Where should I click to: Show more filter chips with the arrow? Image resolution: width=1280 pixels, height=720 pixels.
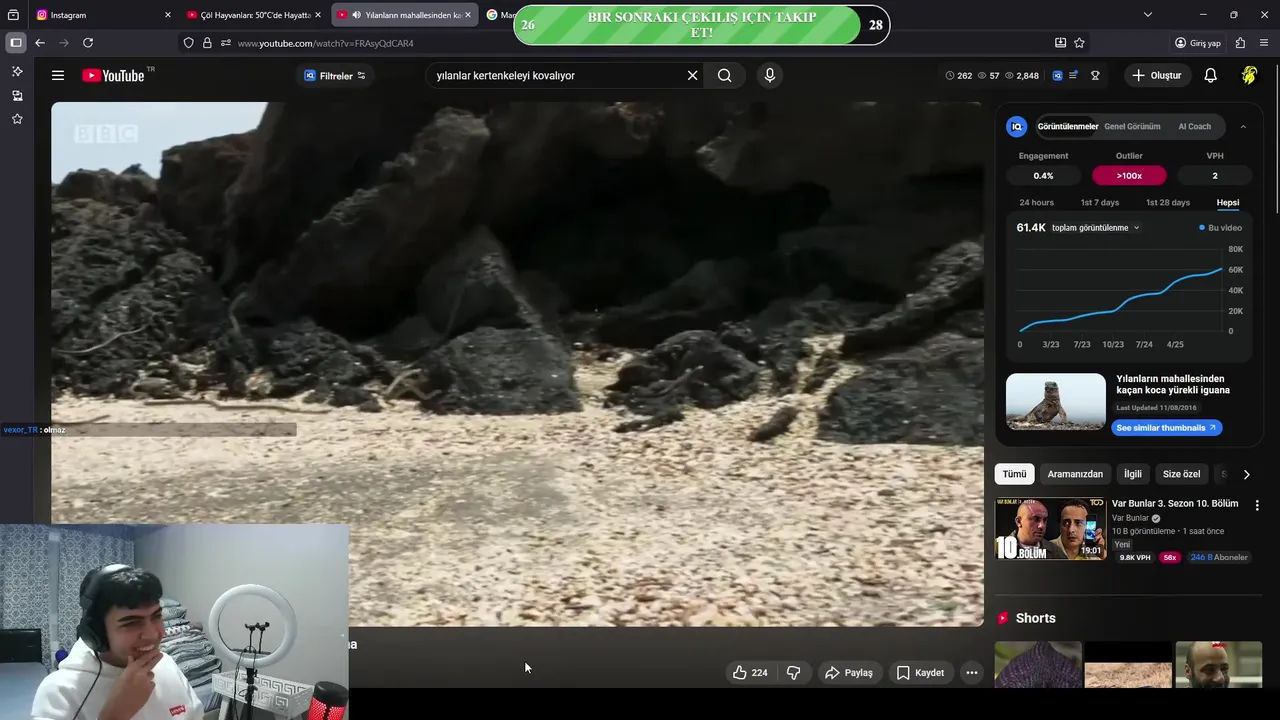[1246, 474]
